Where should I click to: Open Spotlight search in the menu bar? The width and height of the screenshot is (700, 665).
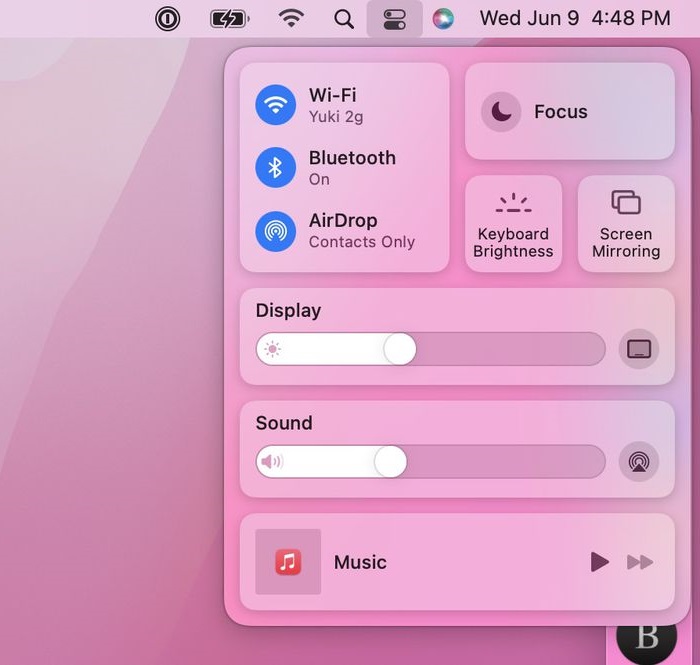tap(344, 19)
